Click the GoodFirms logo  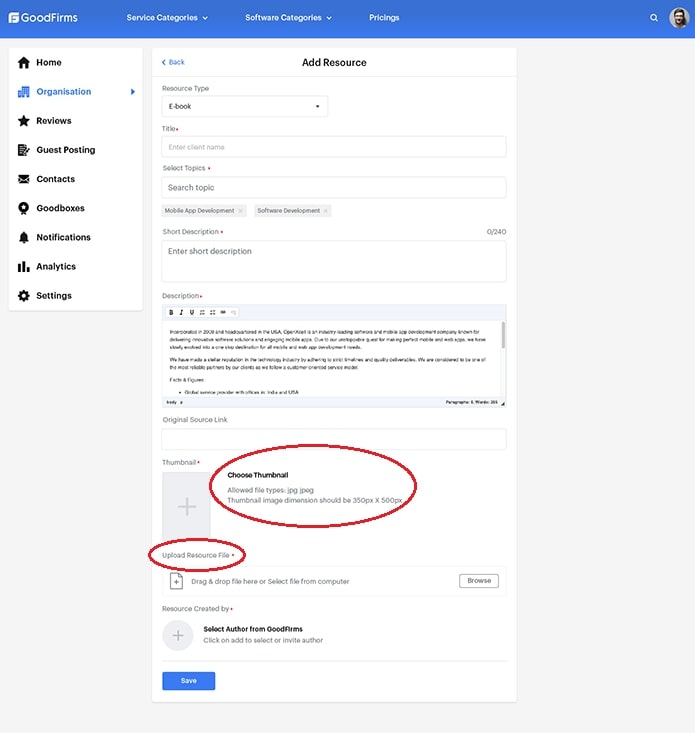(43, 18)
